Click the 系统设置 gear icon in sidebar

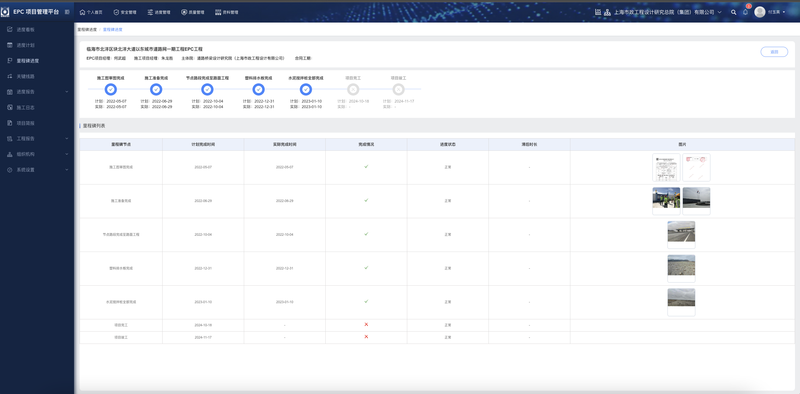coord(10,169)
